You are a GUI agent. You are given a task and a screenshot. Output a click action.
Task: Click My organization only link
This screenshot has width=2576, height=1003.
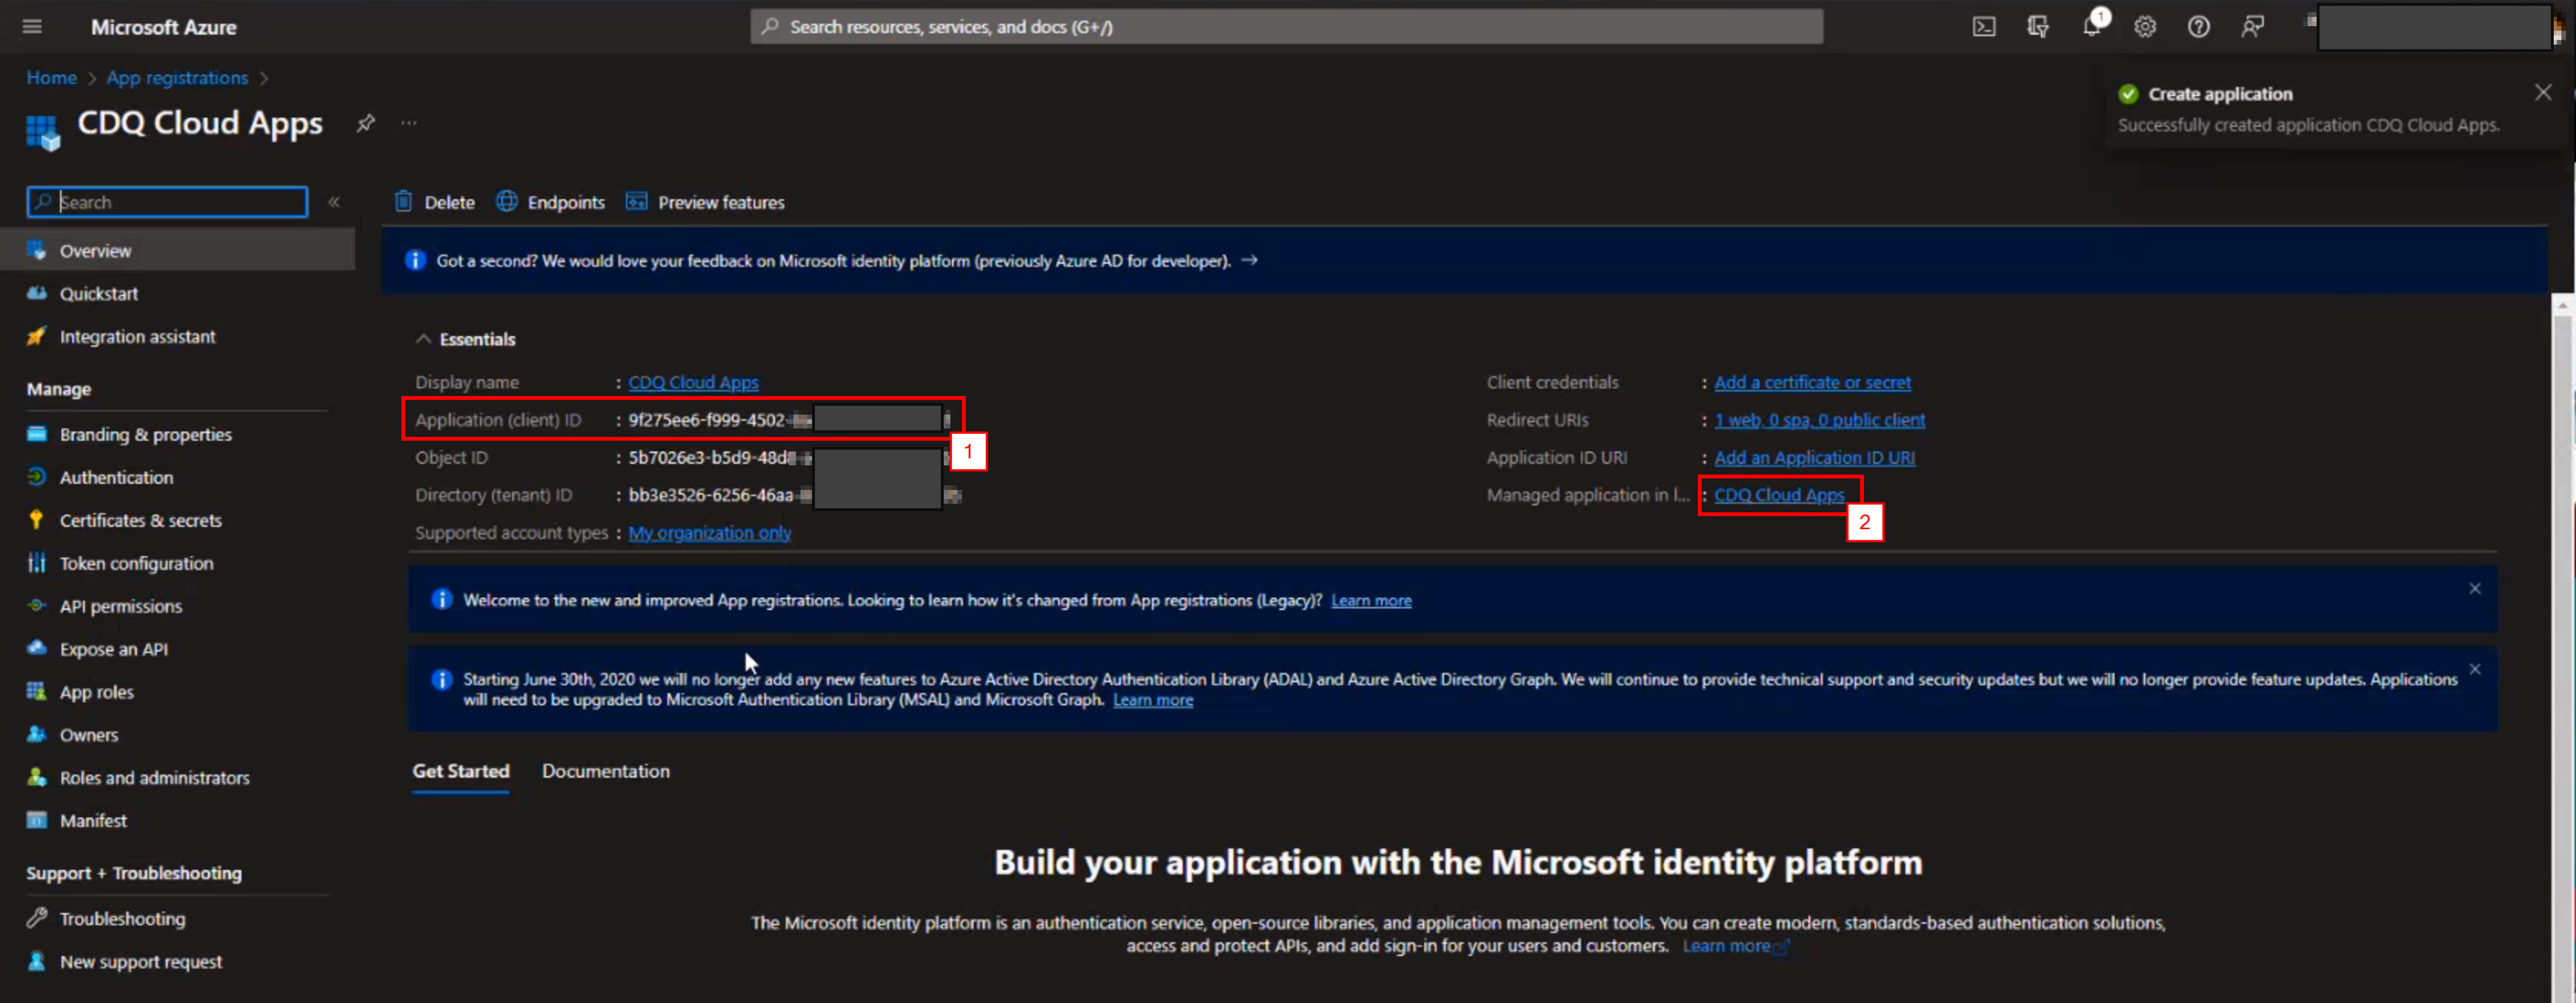pos(709,533)
